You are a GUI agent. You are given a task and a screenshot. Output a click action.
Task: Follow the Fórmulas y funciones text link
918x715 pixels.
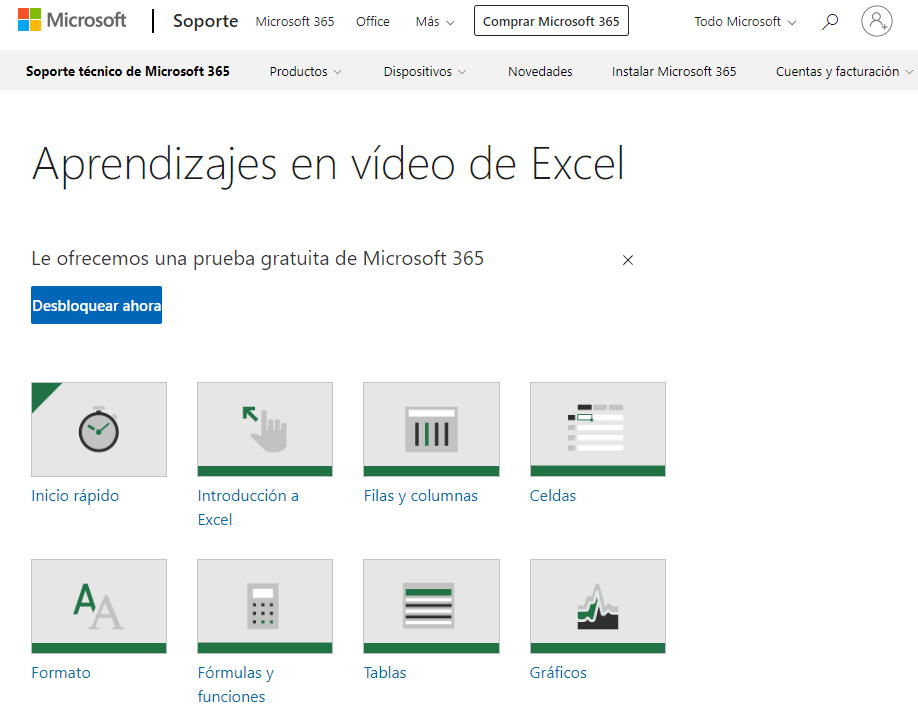(236, 685)
